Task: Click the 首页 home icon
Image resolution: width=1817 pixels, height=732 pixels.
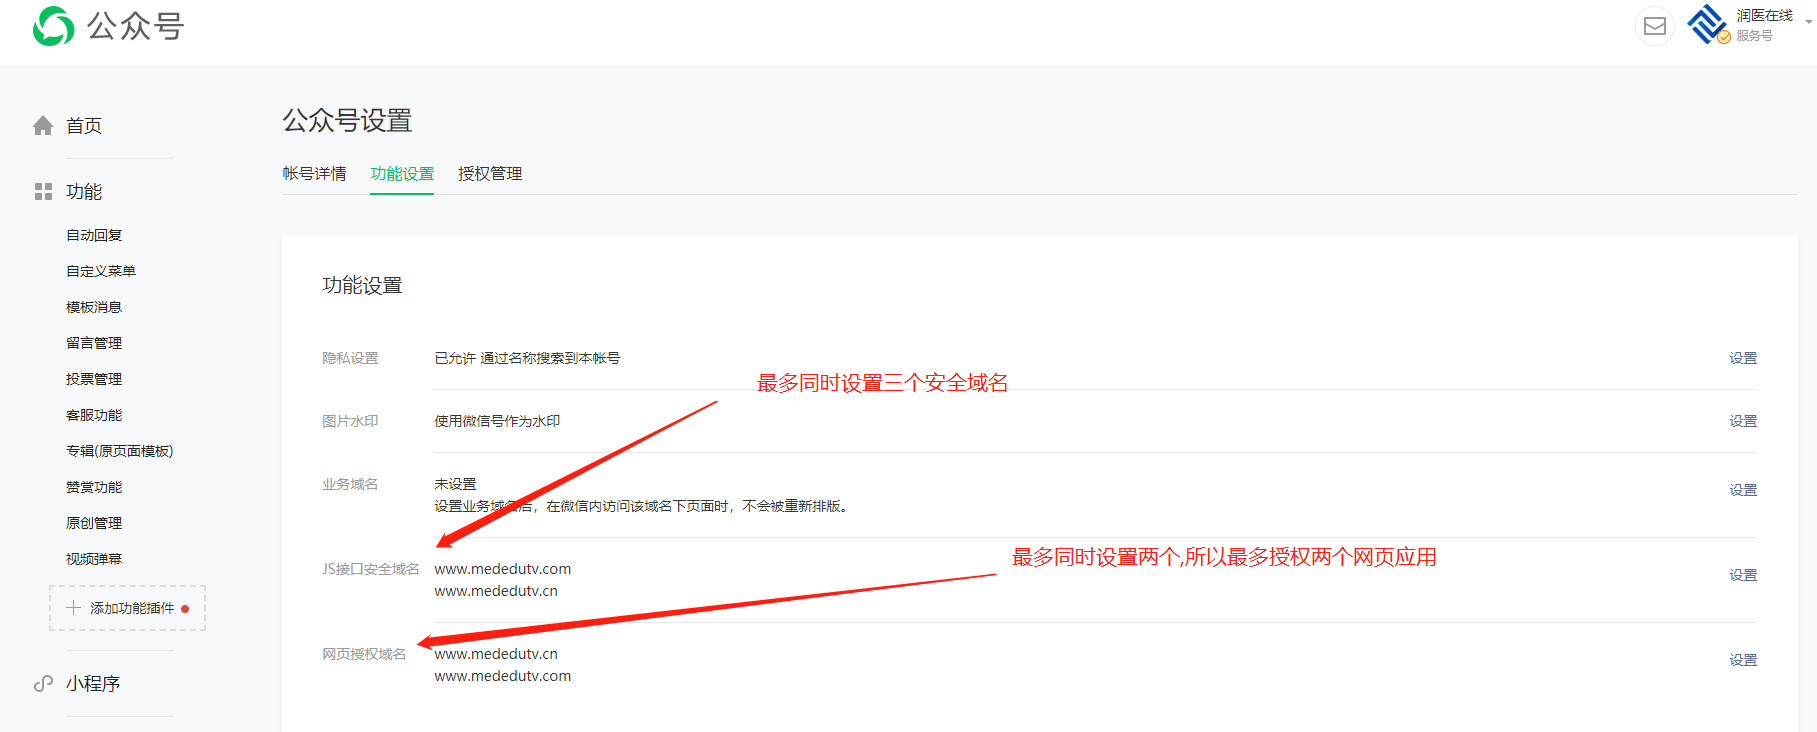Action: pyautogui.click(x=43, y=125)
